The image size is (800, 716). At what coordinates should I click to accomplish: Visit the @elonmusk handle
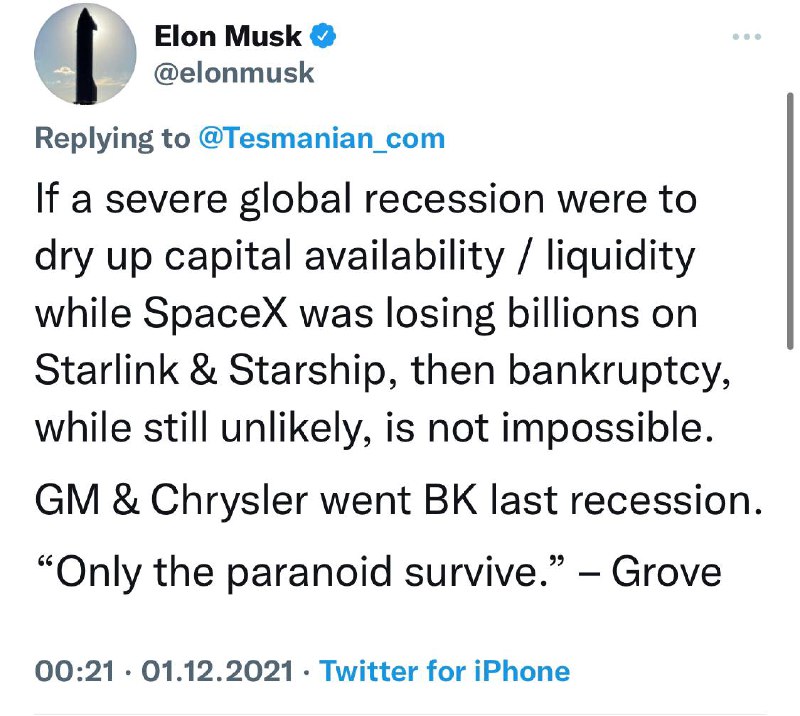(x=234, y=73)
